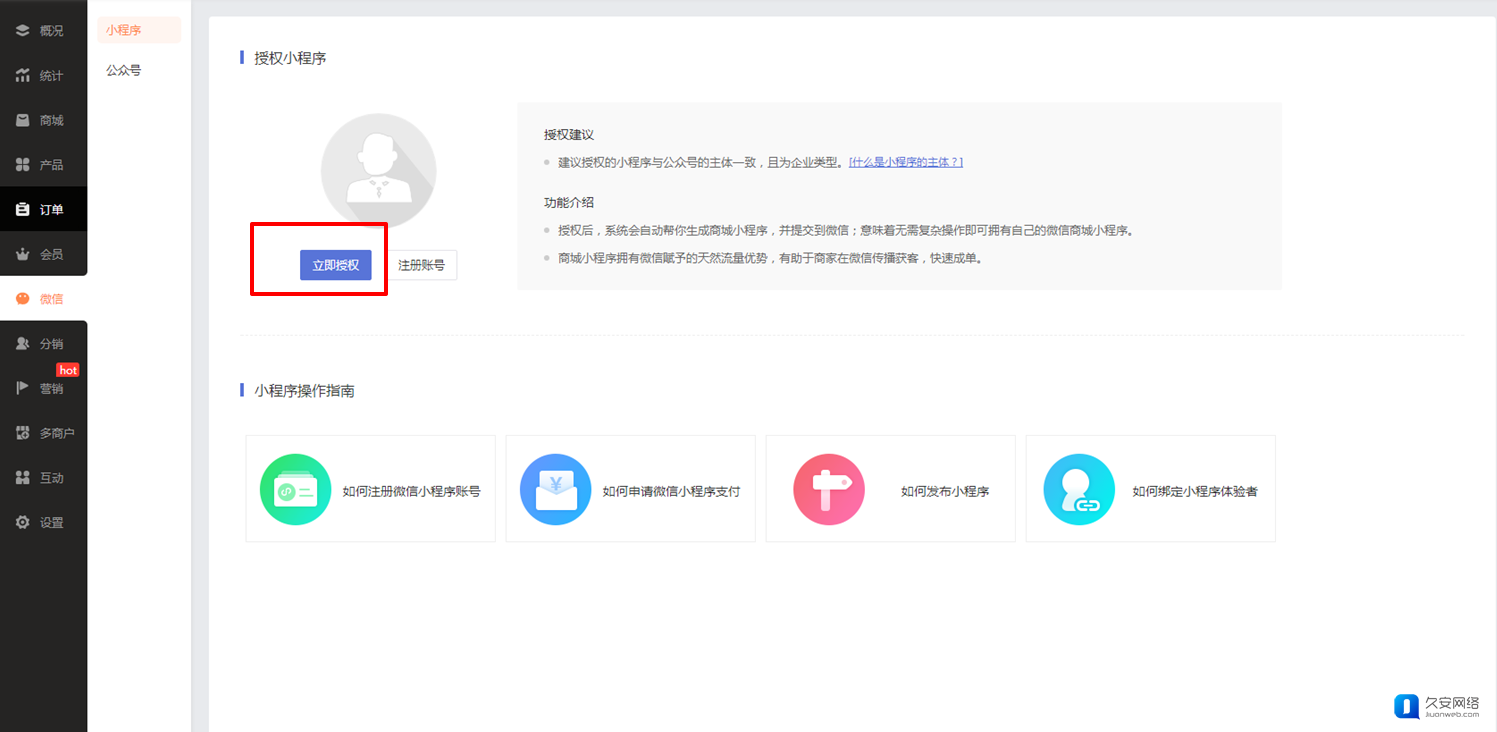
Task: Click the 概况 overview icon in sidebar
Action: 22,31
